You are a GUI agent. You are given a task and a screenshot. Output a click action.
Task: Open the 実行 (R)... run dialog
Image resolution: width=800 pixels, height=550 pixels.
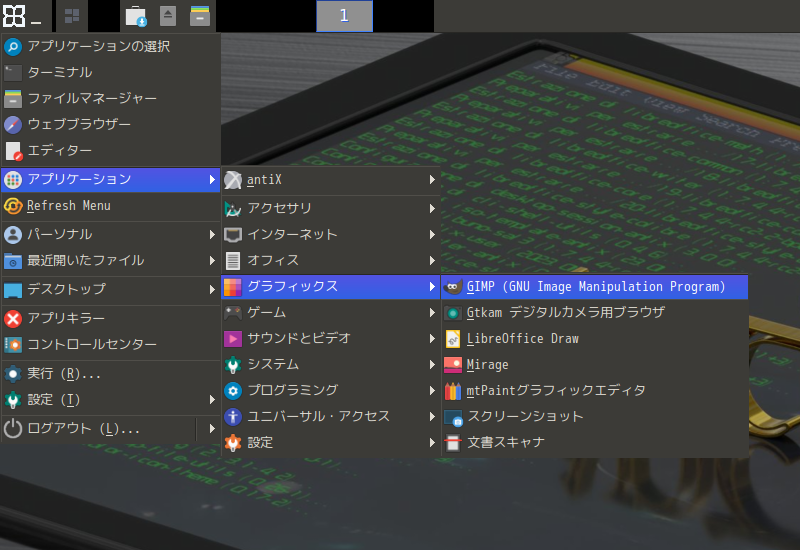pyautogui.click(x=111, y=374)
